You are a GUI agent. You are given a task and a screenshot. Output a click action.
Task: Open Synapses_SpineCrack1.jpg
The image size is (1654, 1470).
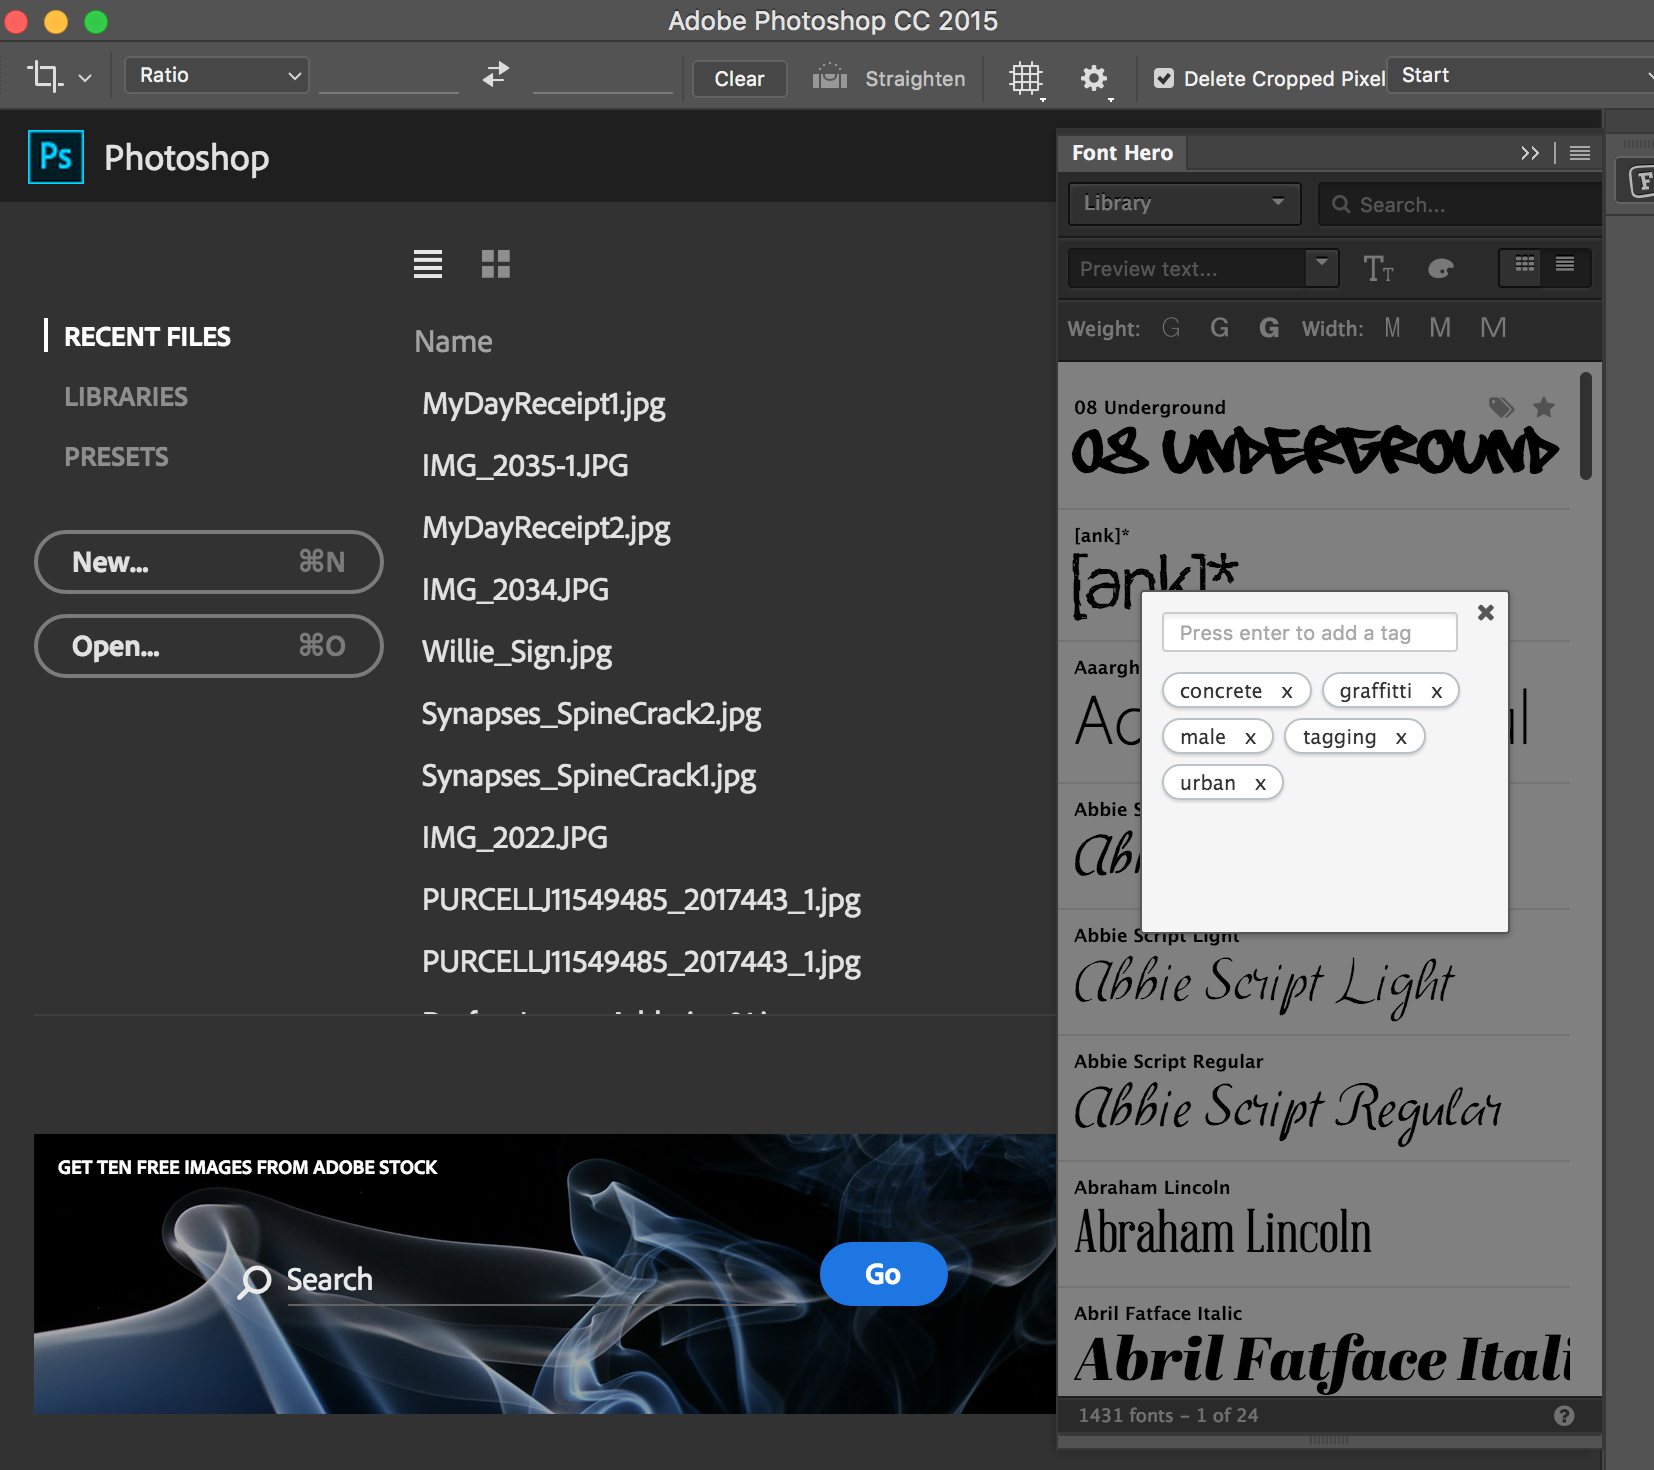(x=589, y=776)
